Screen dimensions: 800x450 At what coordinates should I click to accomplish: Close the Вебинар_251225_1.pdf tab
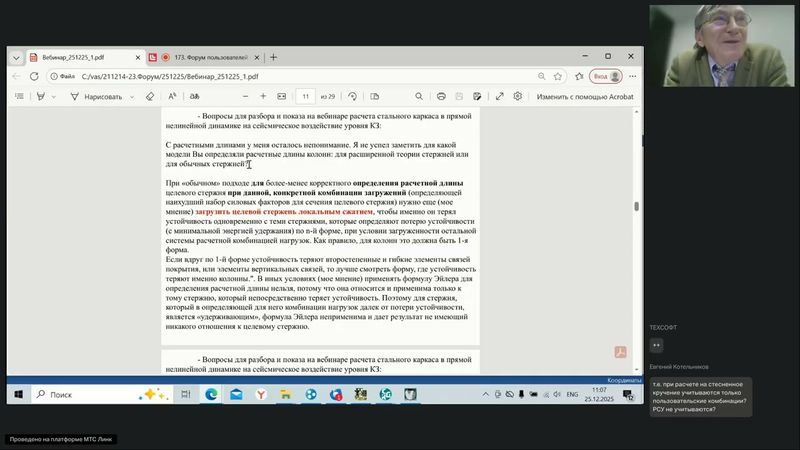137,58
